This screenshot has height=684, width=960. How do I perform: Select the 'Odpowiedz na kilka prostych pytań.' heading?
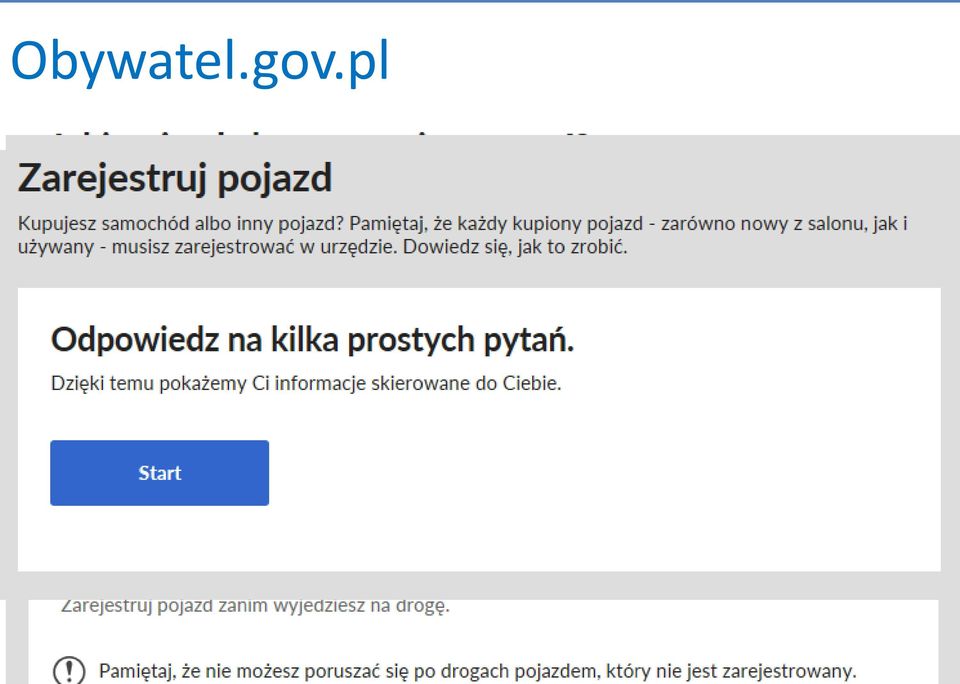312,339
